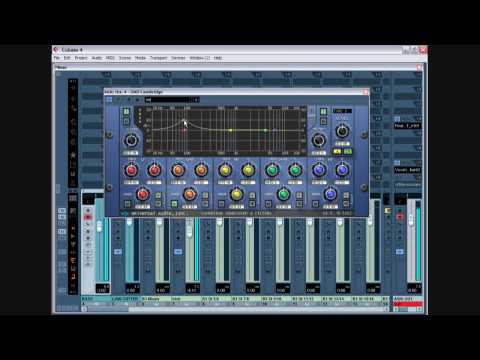Click the orange band's left upper knob
Image resolution: width=480 pixels, height=360 pixels.
point(178,170)
